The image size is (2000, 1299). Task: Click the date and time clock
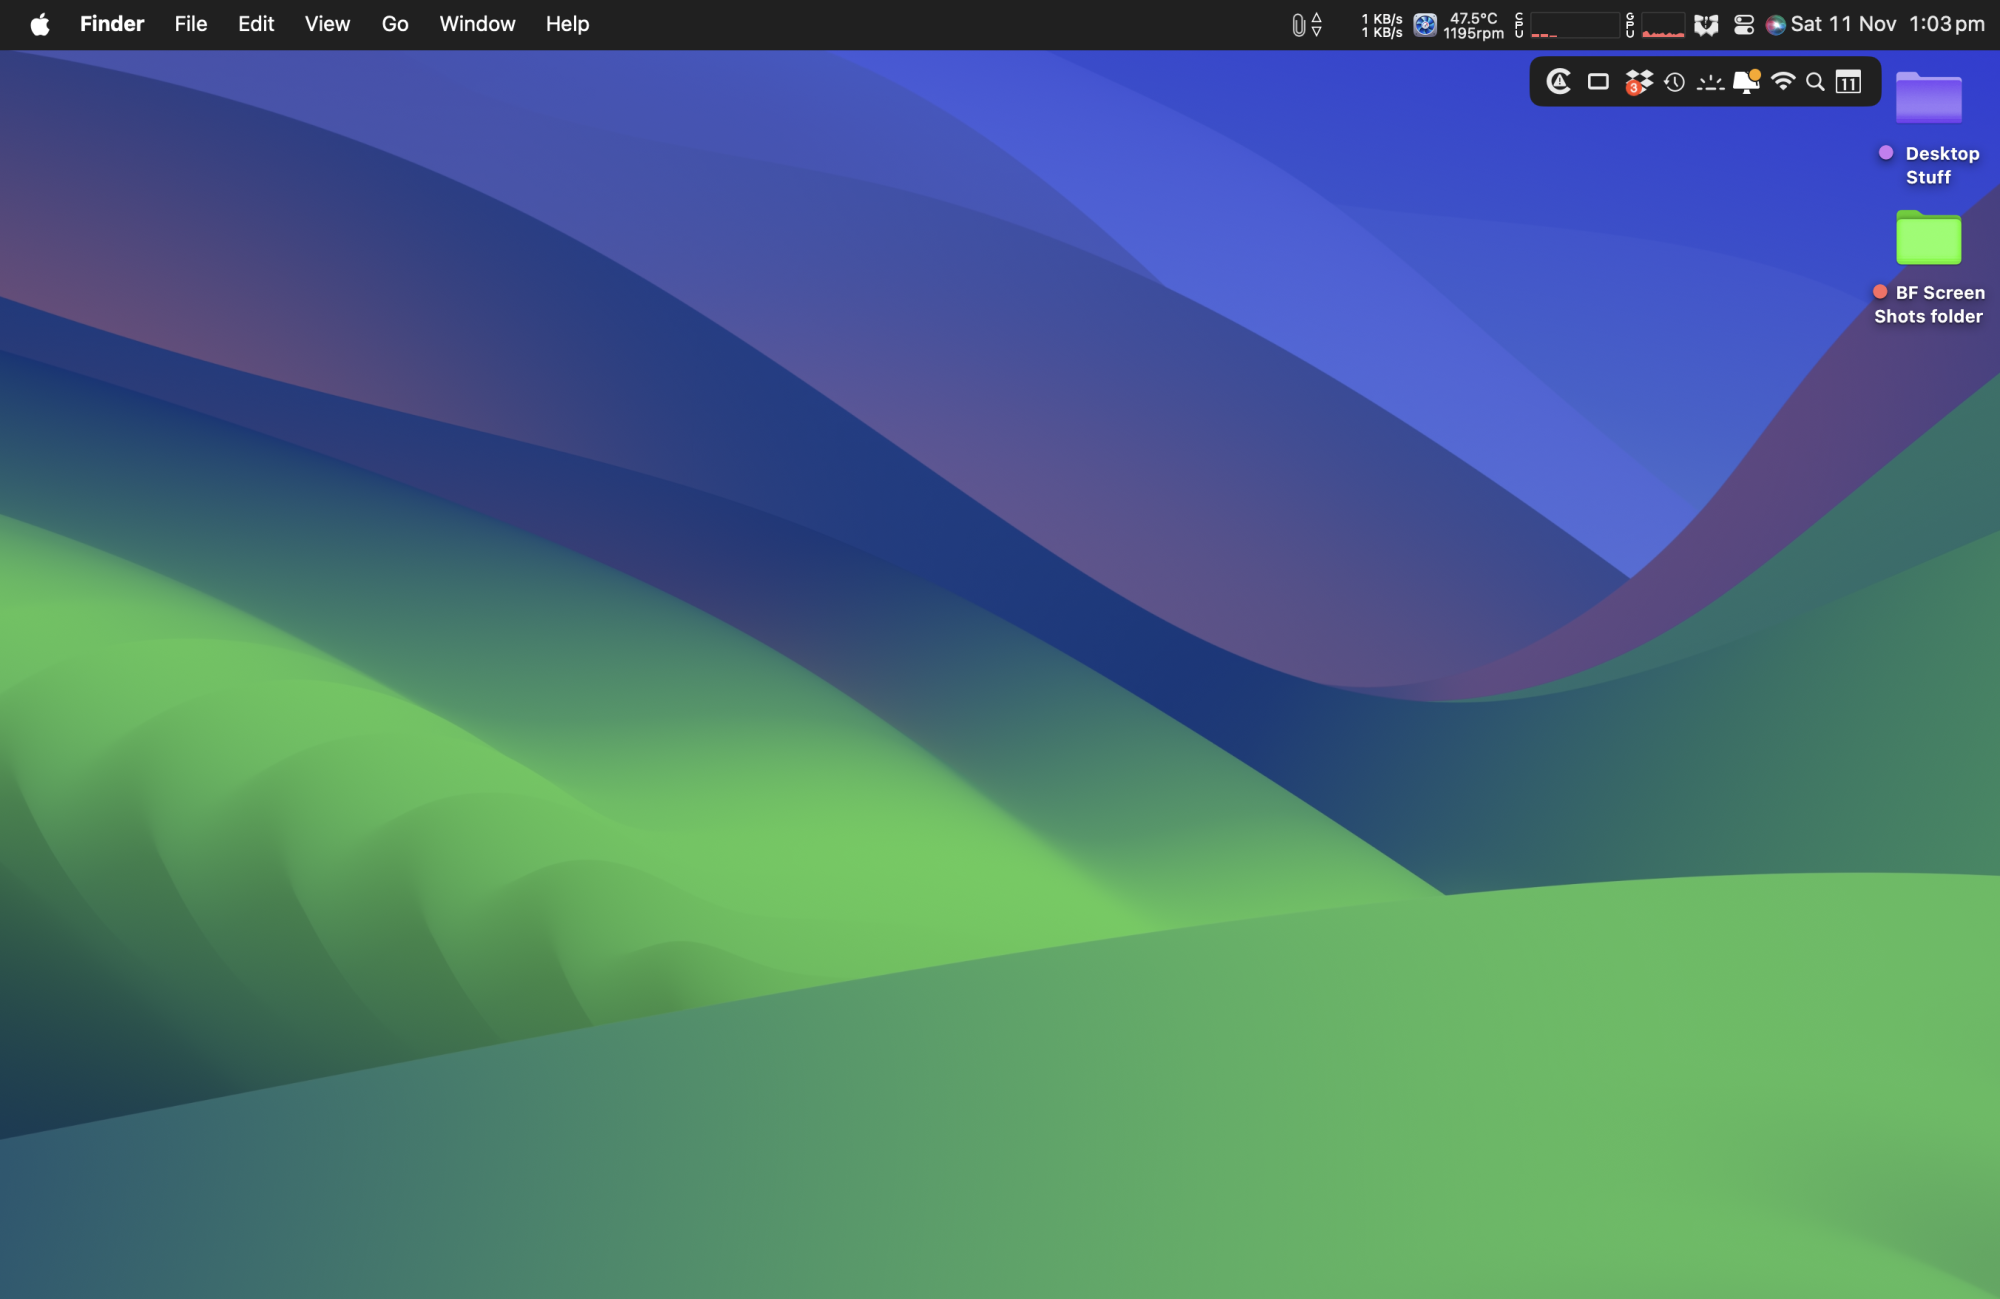pyautogui.click(x=1887, y=24)
